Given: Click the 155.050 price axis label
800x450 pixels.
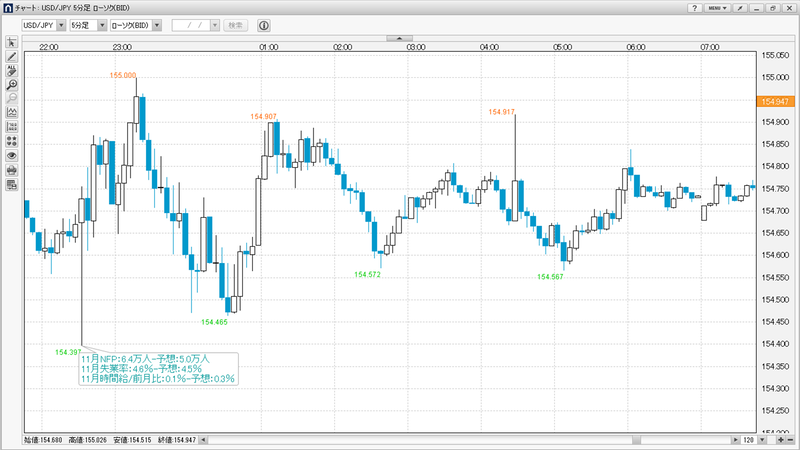Looking at the screenshot, I should click(x=775, y=55).
